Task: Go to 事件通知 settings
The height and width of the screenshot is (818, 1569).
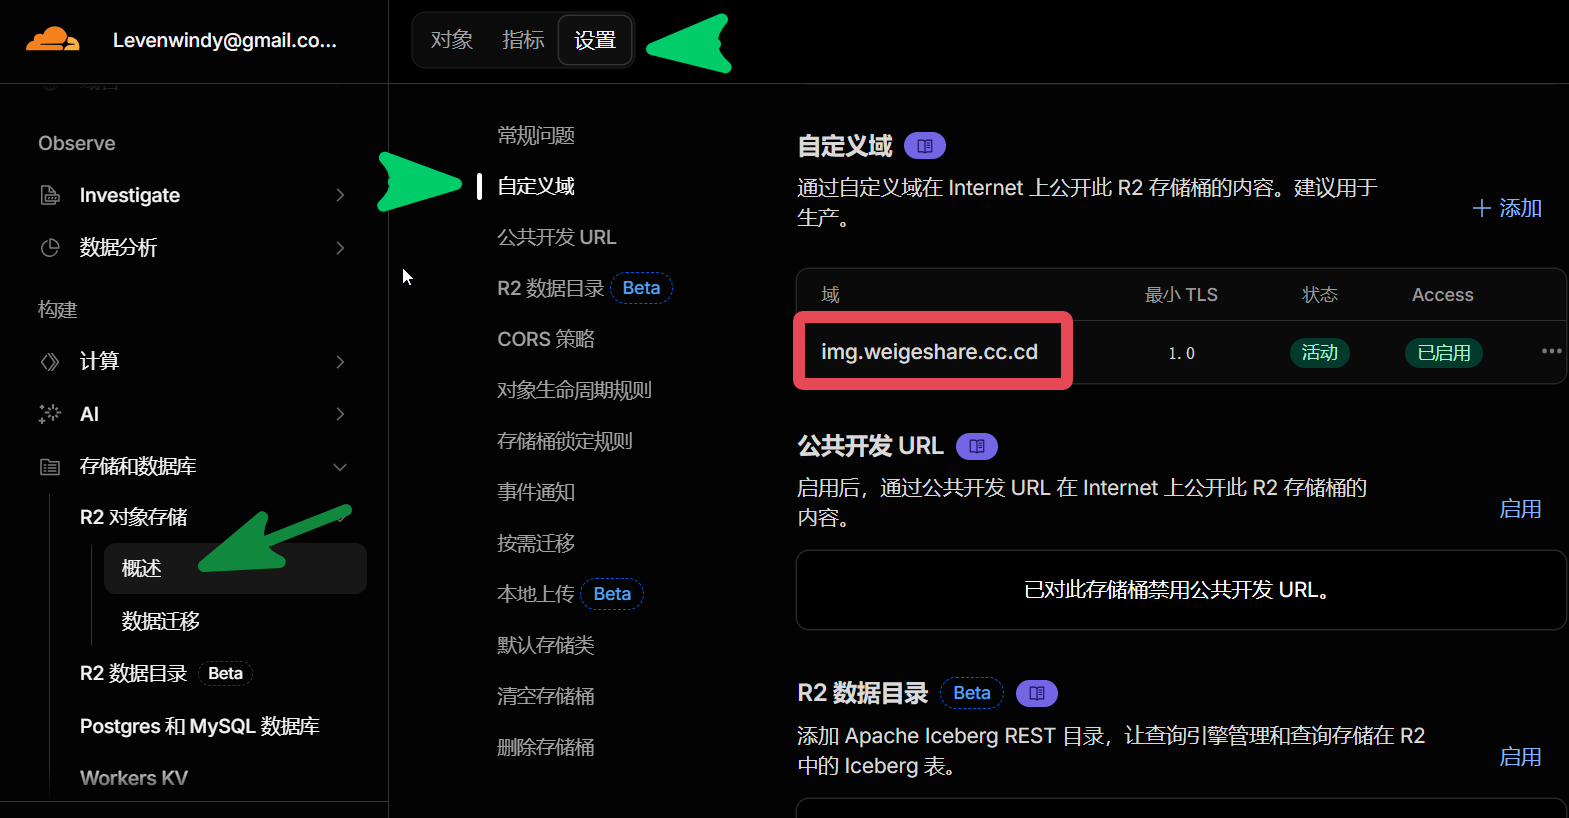Action: pyautogui.click(x=536, y=492)
